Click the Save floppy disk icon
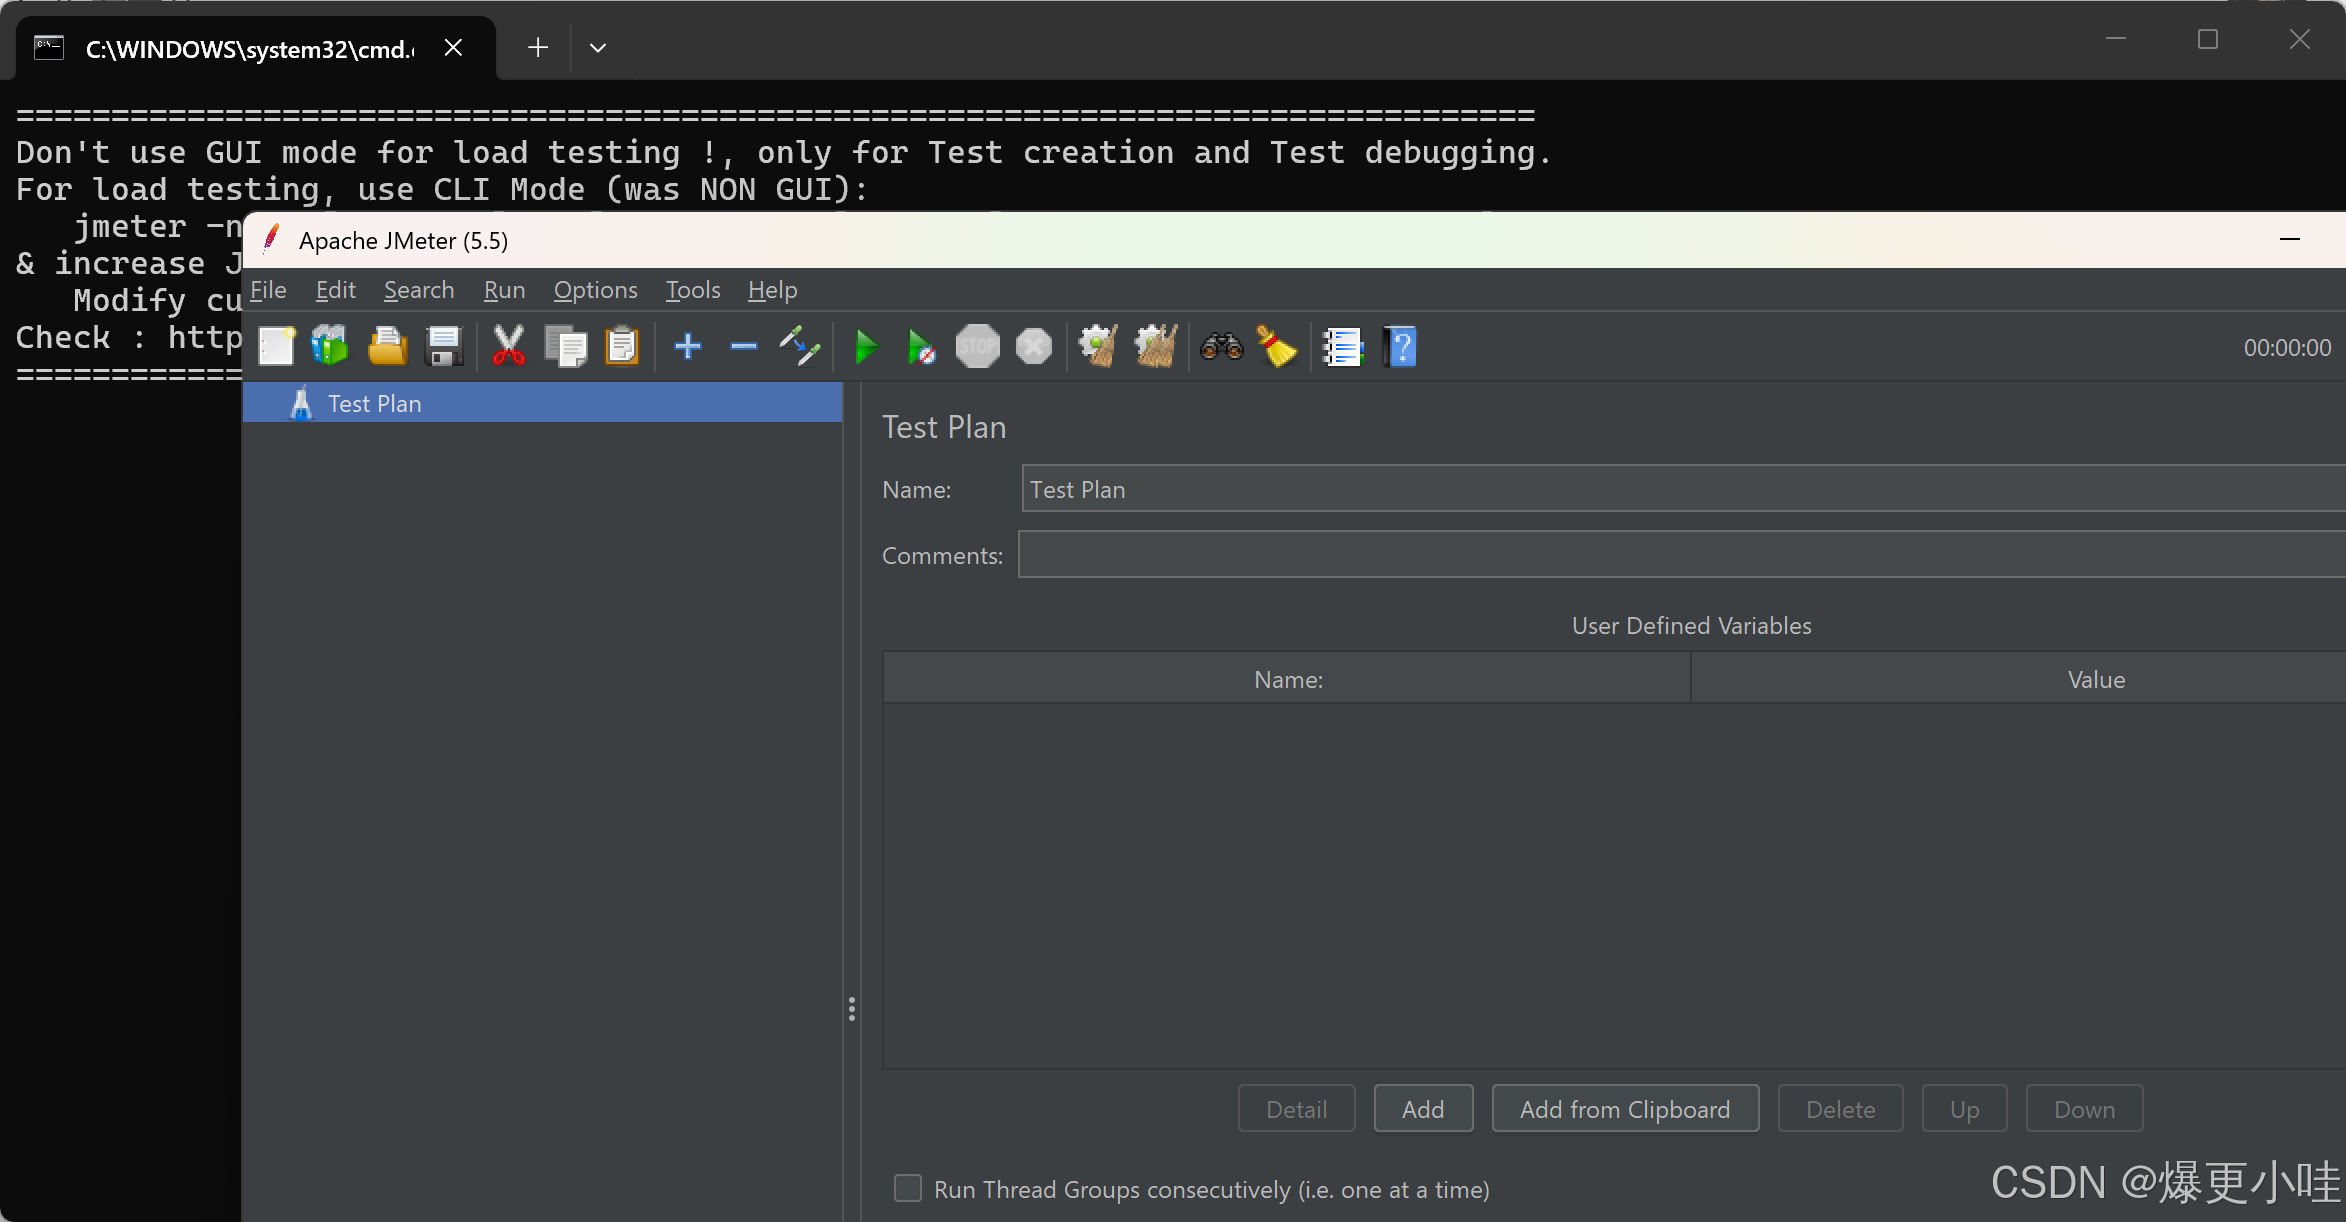Viewport: 2346px width, 1222px height. [443, 347]
